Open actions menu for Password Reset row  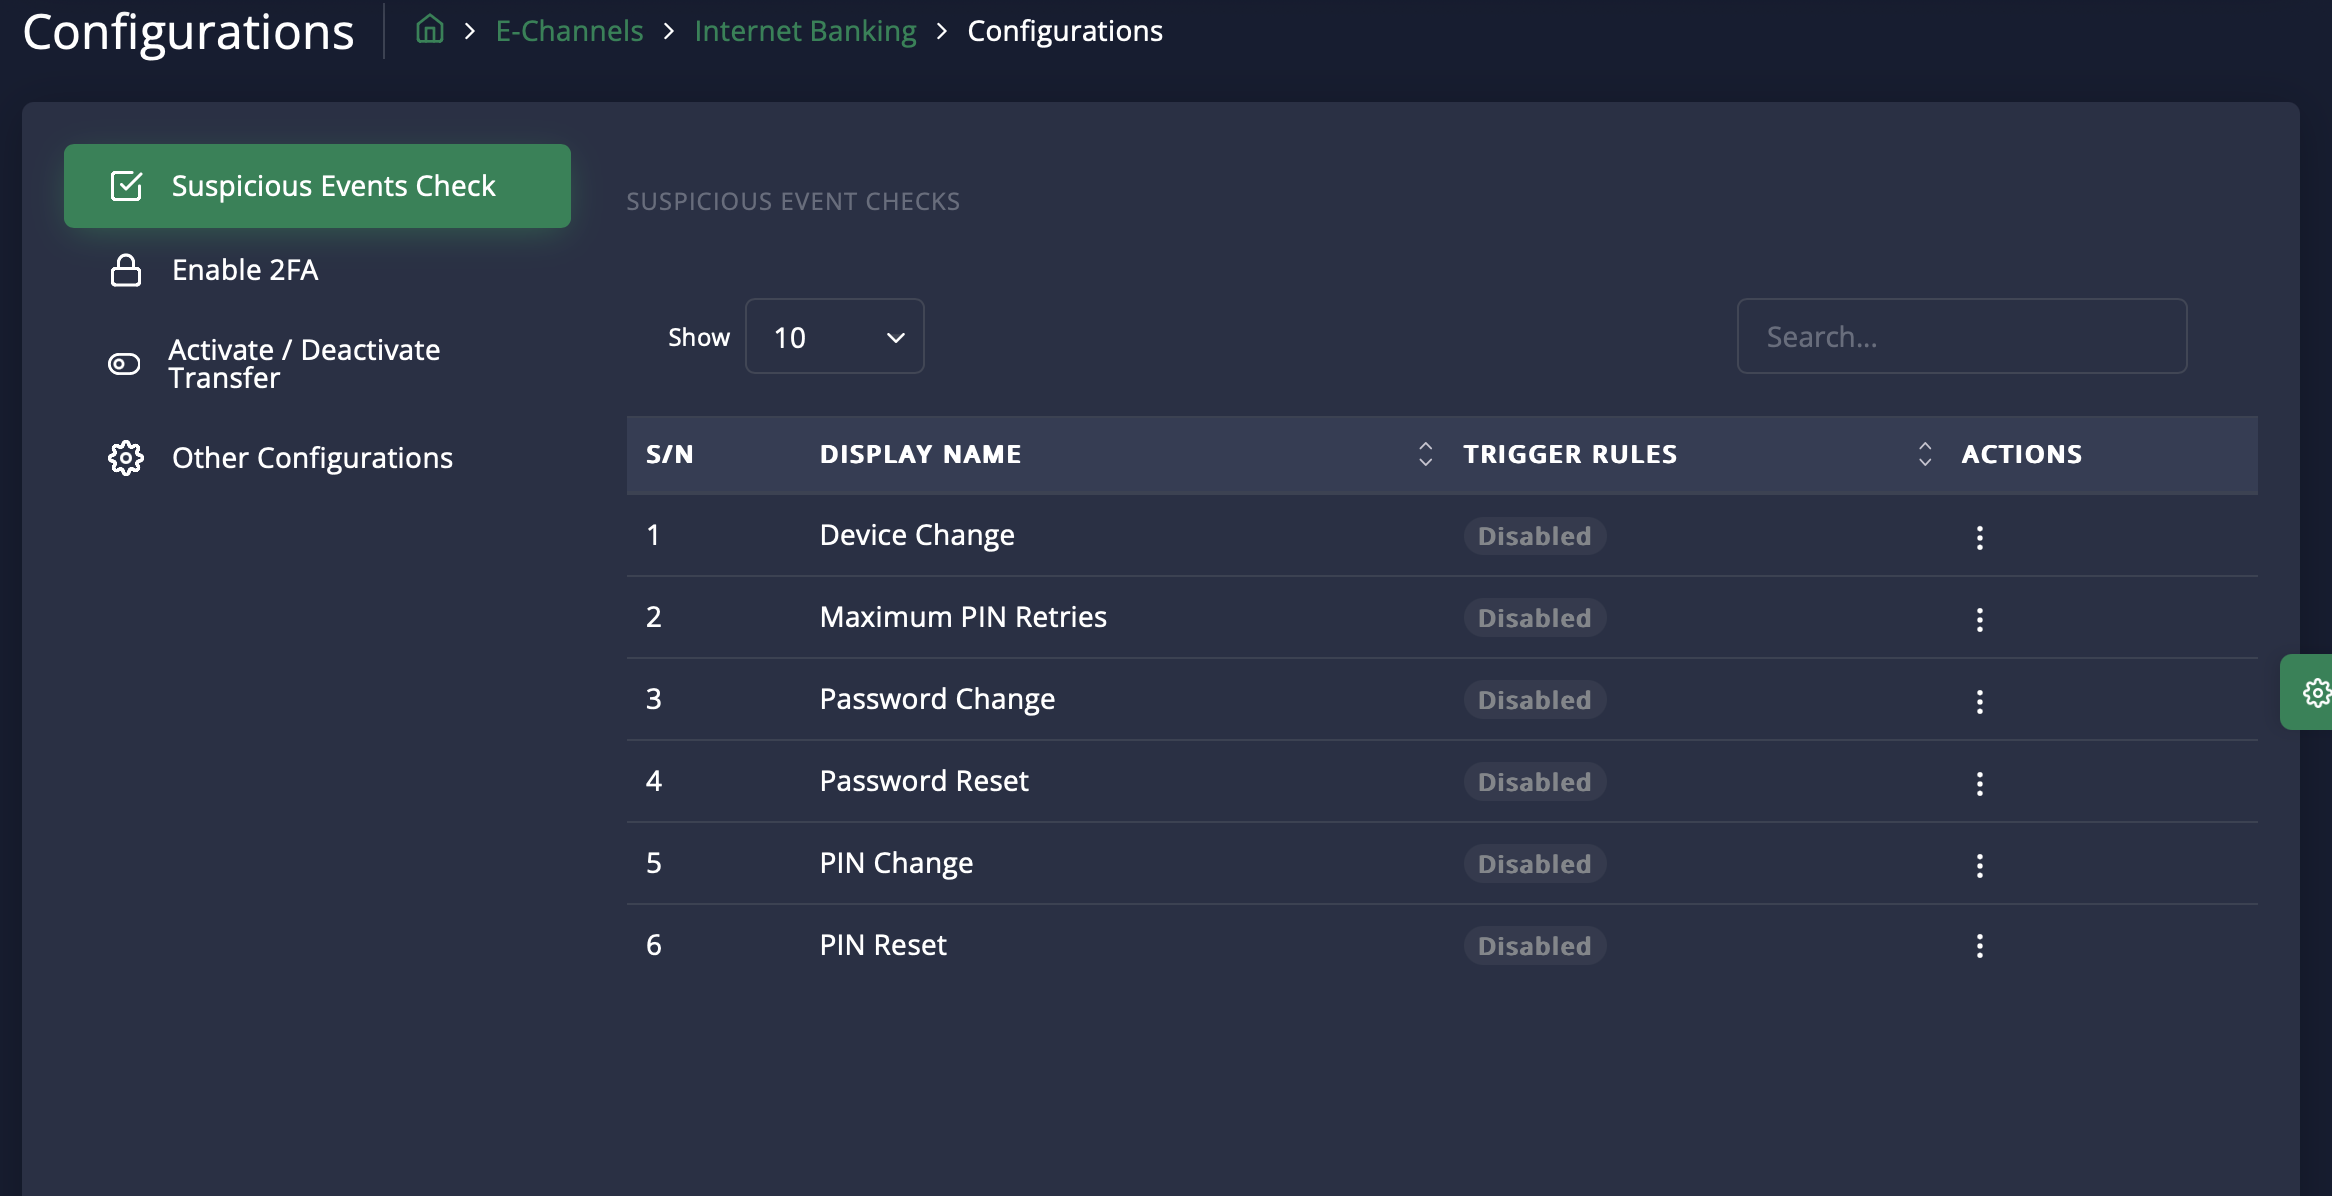1979,783
